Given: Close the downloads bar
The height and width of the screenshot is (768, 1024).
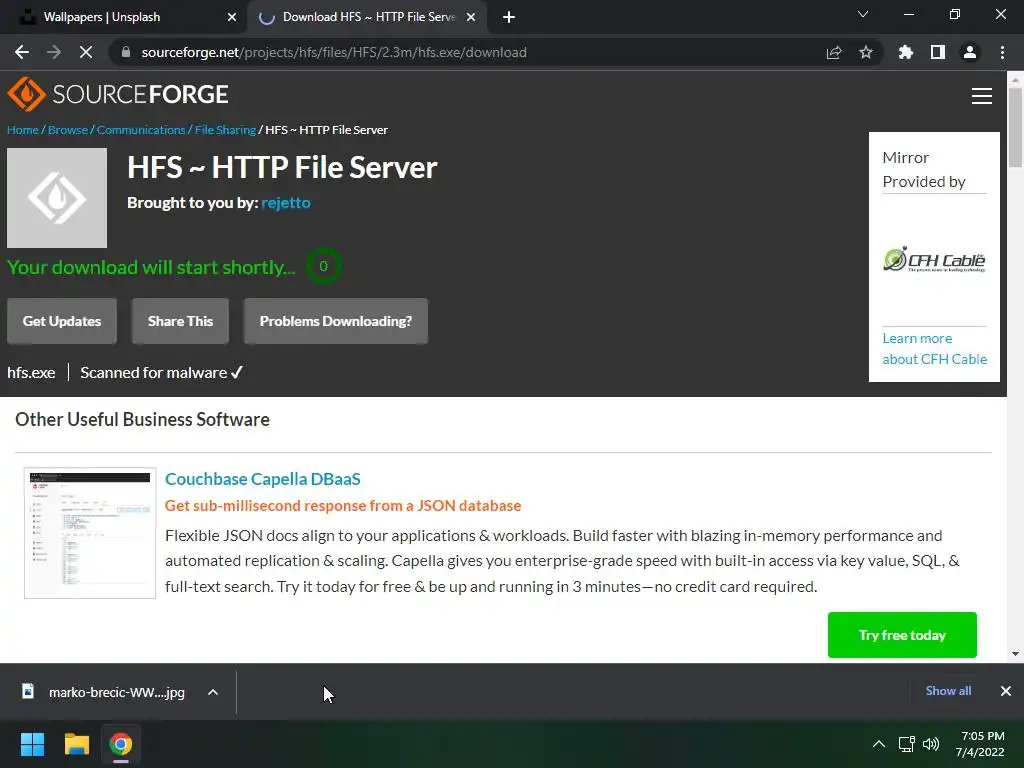Looking at the screenshot, I should point(1006,691).
